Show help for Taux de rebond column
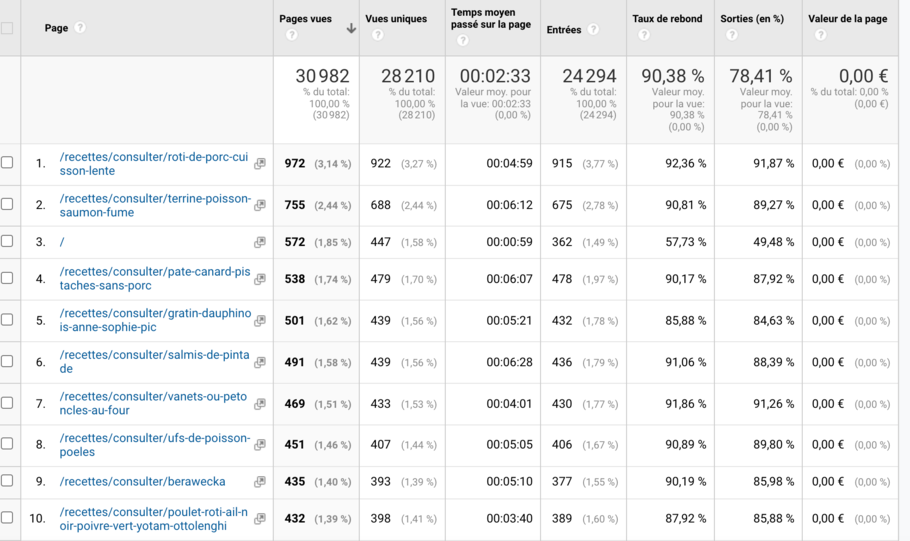The width and height of the screenshot is (910, 541). [x=643, y=35]
